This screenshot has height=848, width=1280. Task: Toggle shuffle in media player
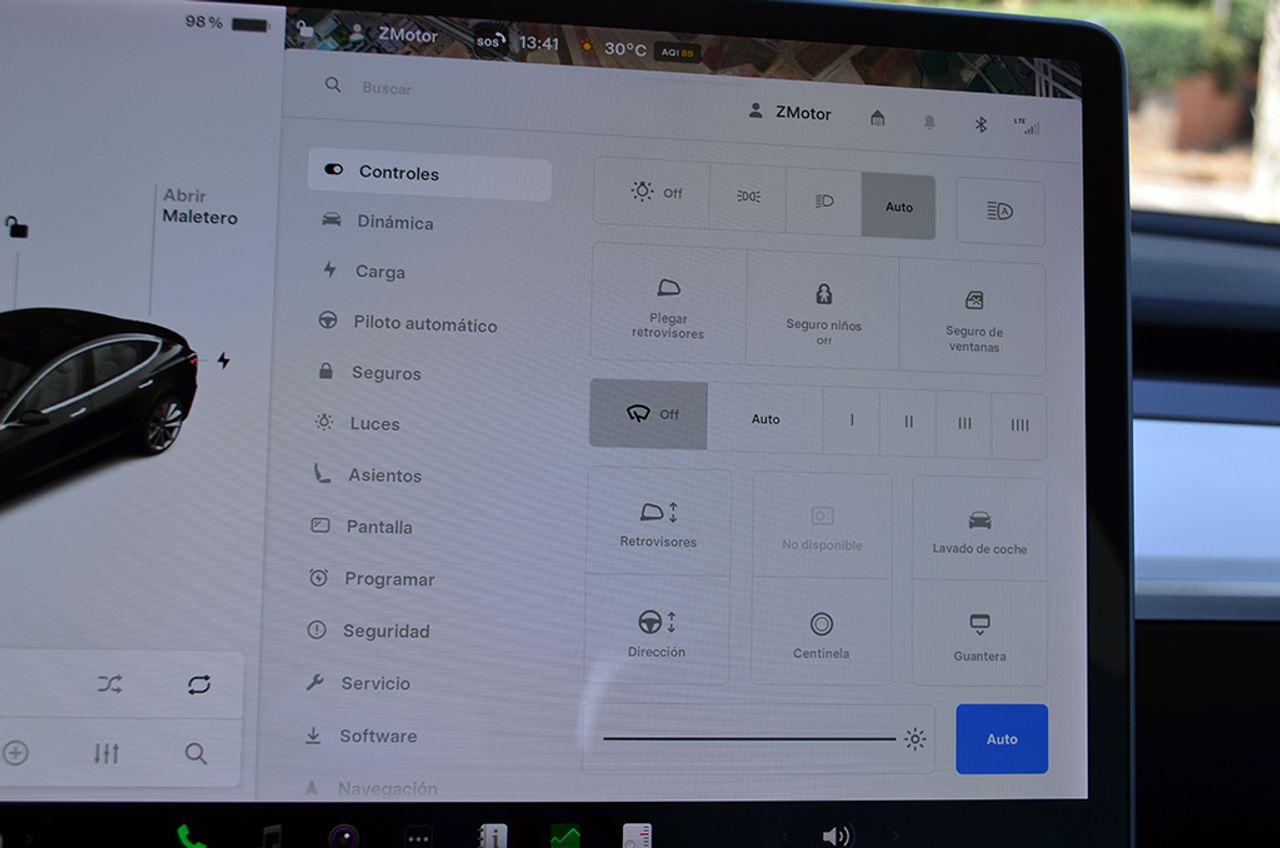click(x=109, y=685)
